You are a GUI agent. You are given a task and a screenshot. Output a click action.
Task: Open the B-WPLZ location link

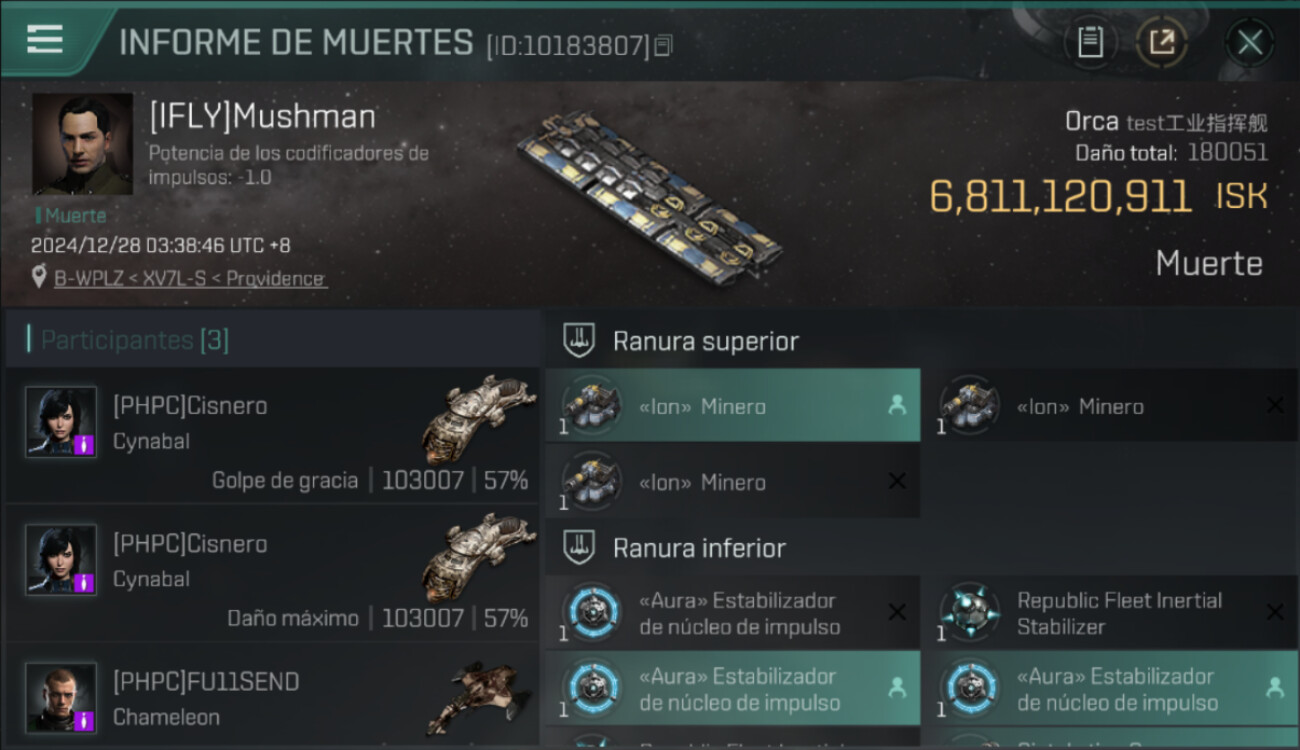tap(190, 279)
